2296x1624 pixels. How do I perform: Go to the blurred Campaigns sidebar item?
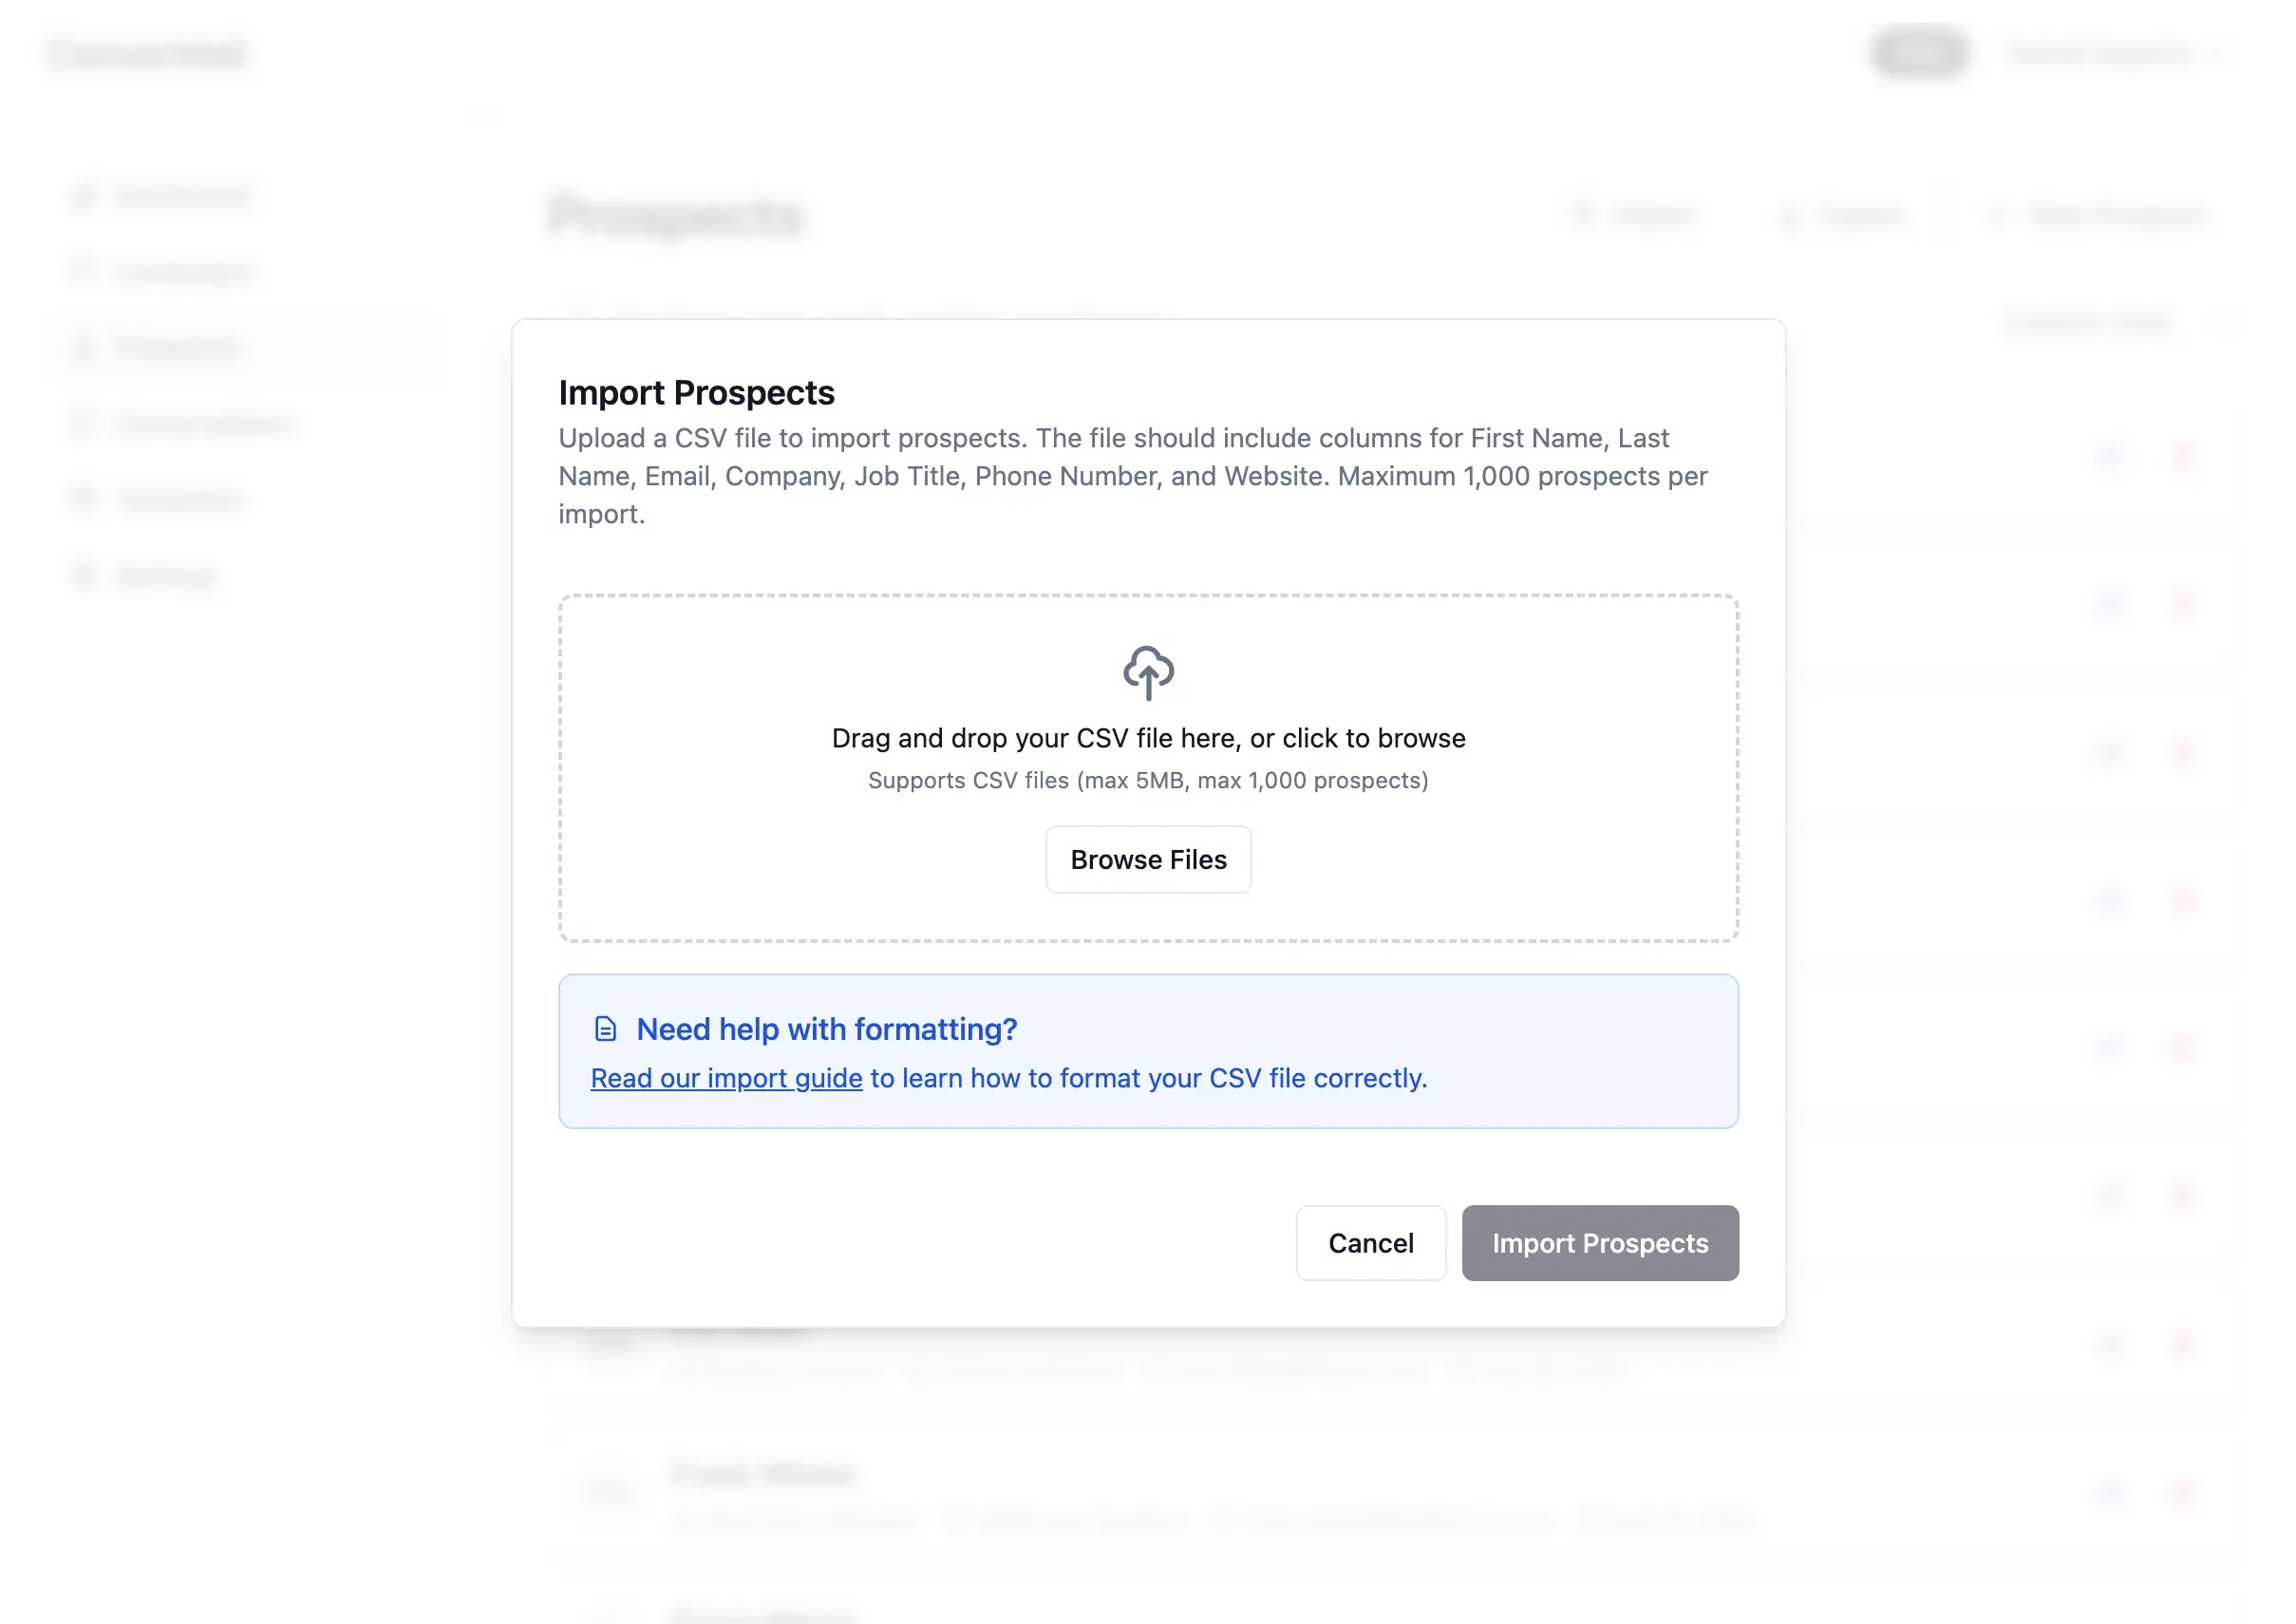[182, 272]
